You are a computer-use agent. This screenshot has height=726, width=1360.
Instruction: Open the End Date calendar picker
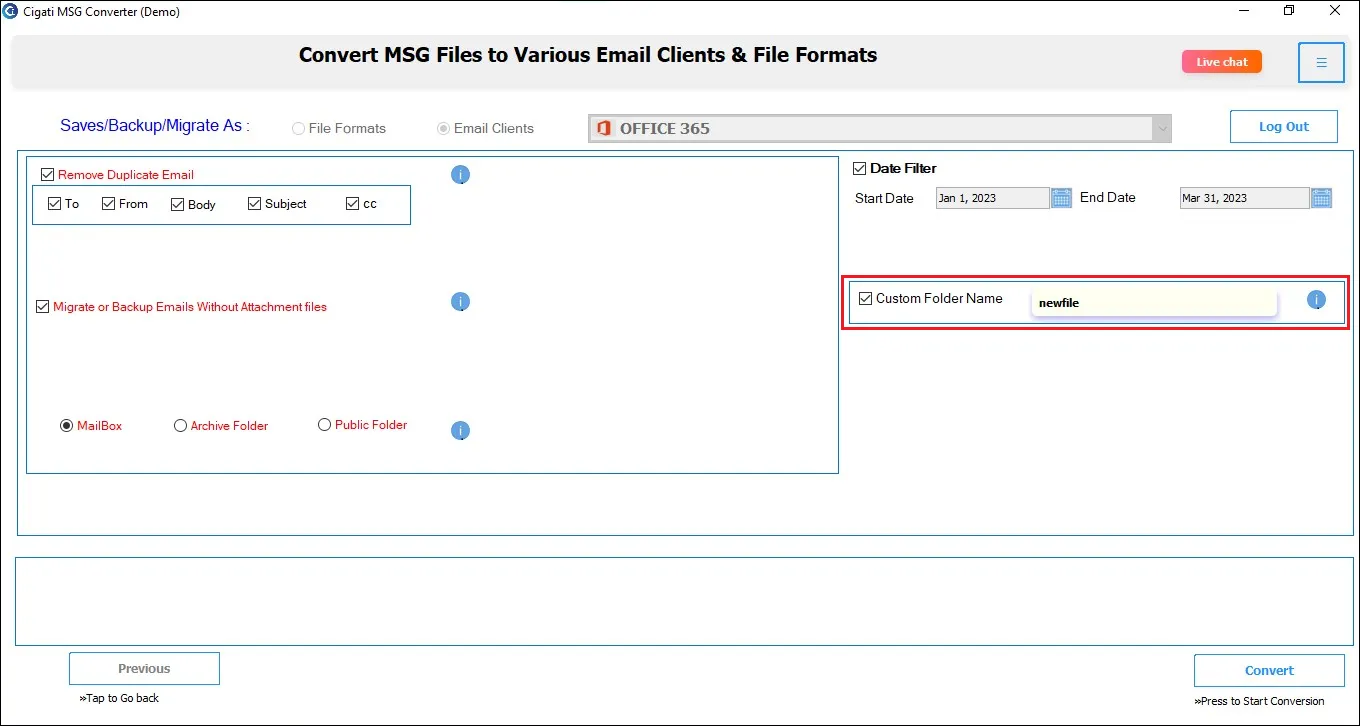(1322, 198)
